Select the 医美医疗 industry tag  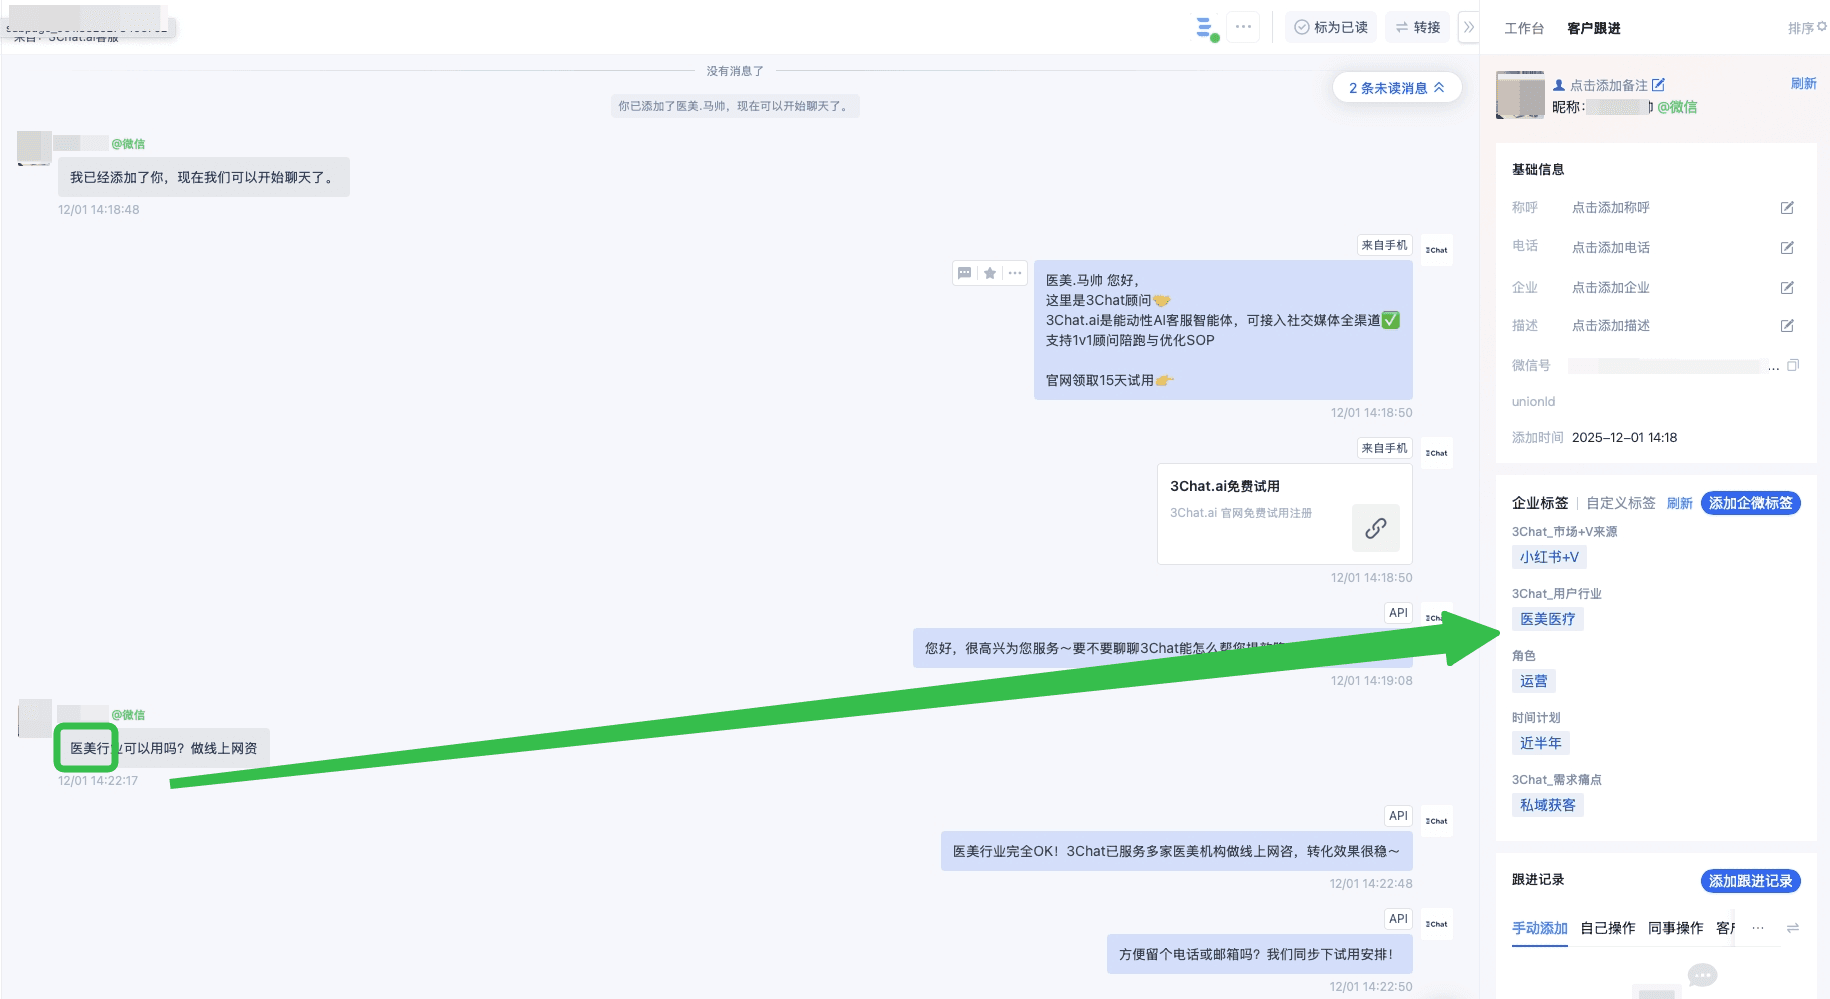[1548, 618]
